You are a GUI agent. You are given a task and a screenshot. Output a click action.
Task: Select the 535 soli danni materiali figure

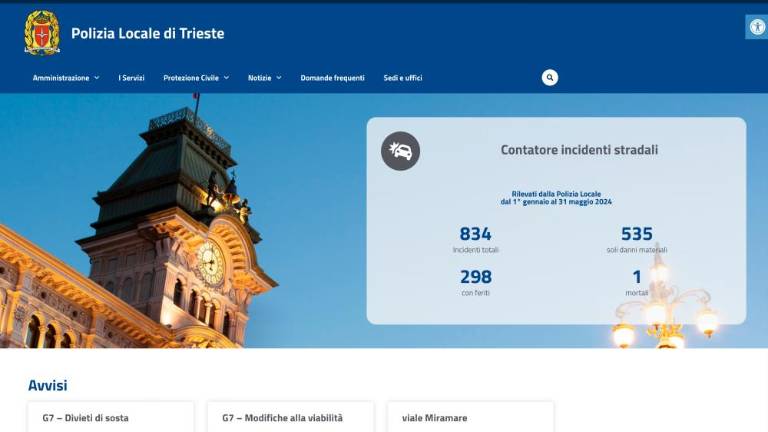point(636,234)
